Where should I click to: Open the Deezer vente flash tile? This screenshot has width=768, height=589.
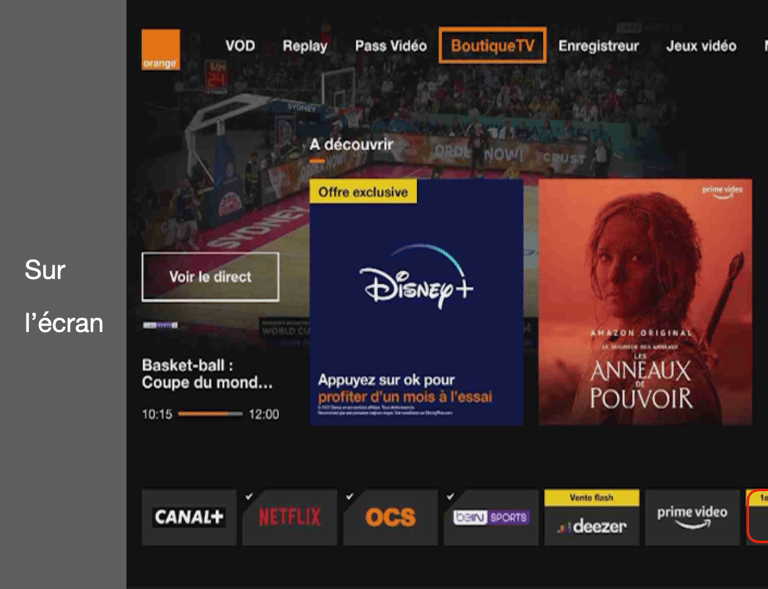pyautogui.click(x=592, y=517)
